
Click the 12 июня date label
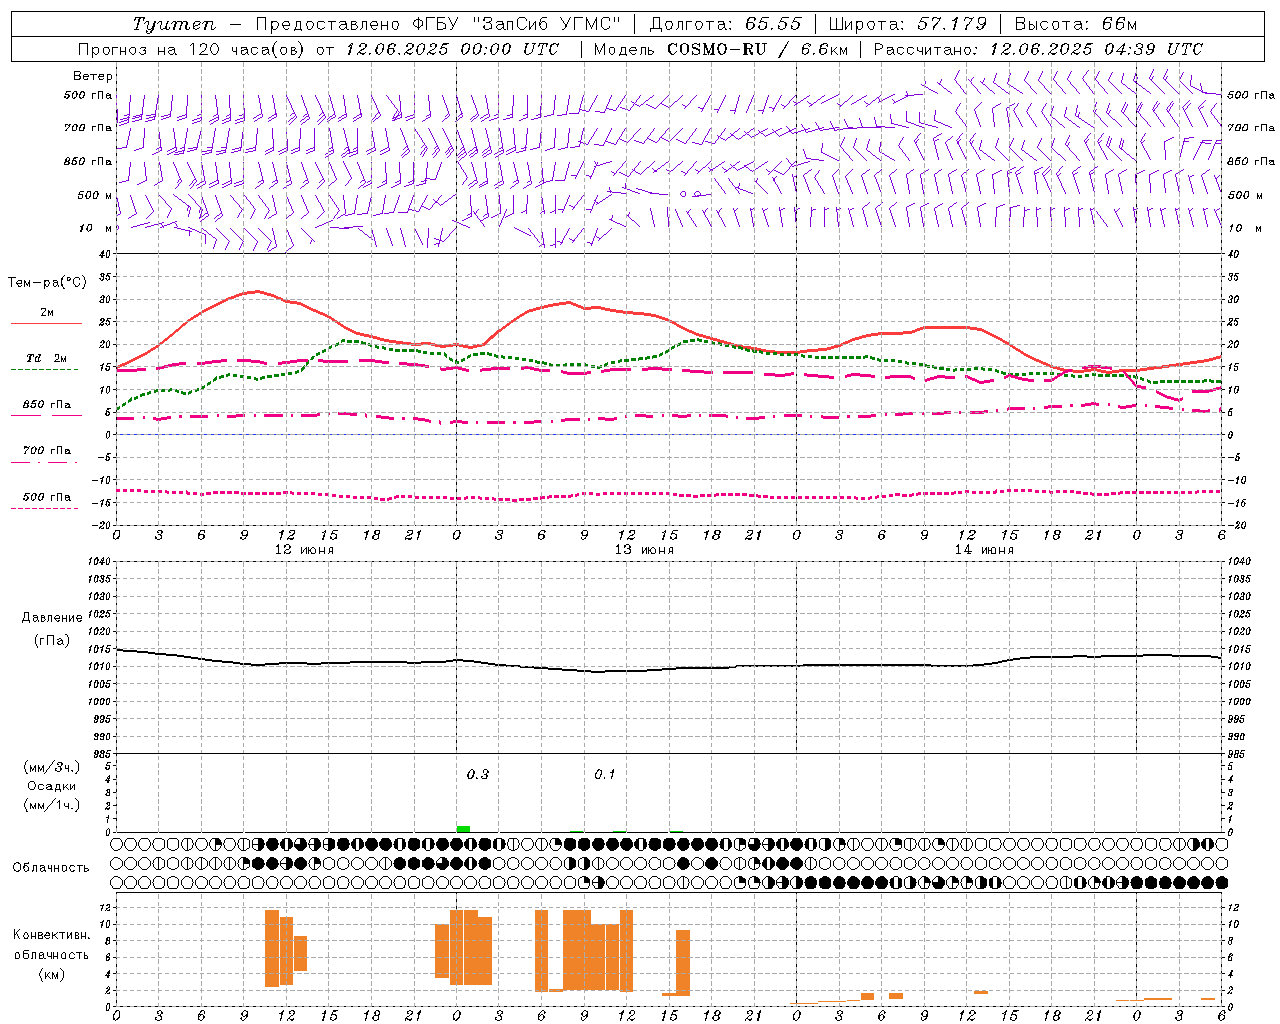[304, 550]
